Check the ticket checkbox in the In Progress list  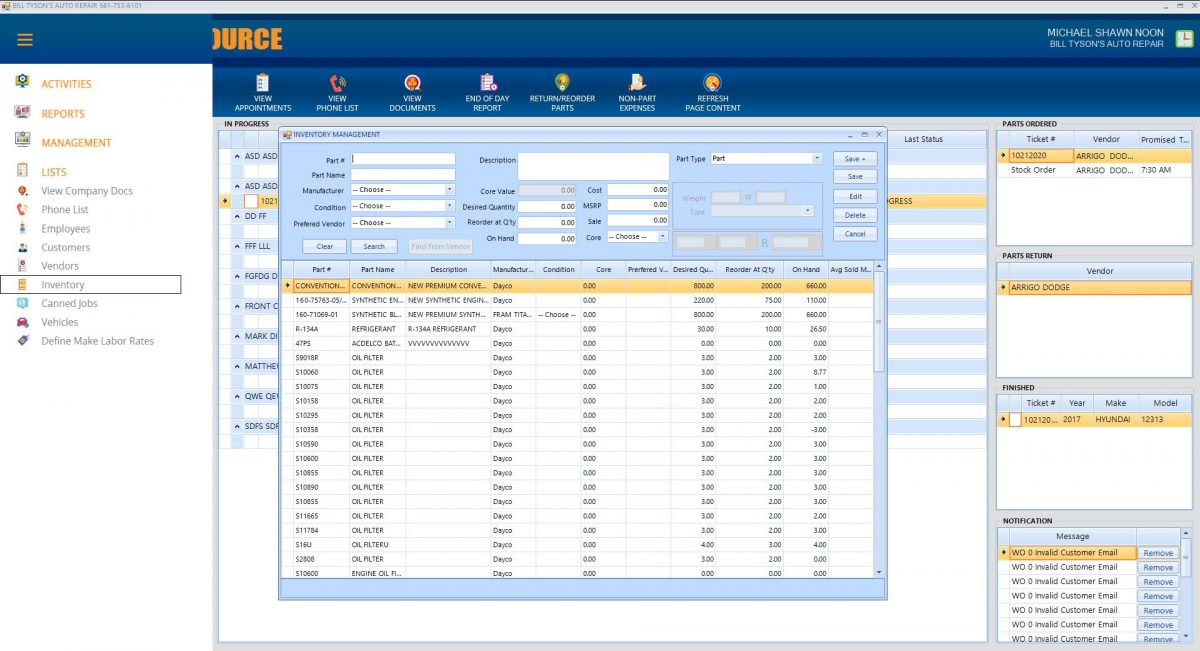click(x=253, y=200)
